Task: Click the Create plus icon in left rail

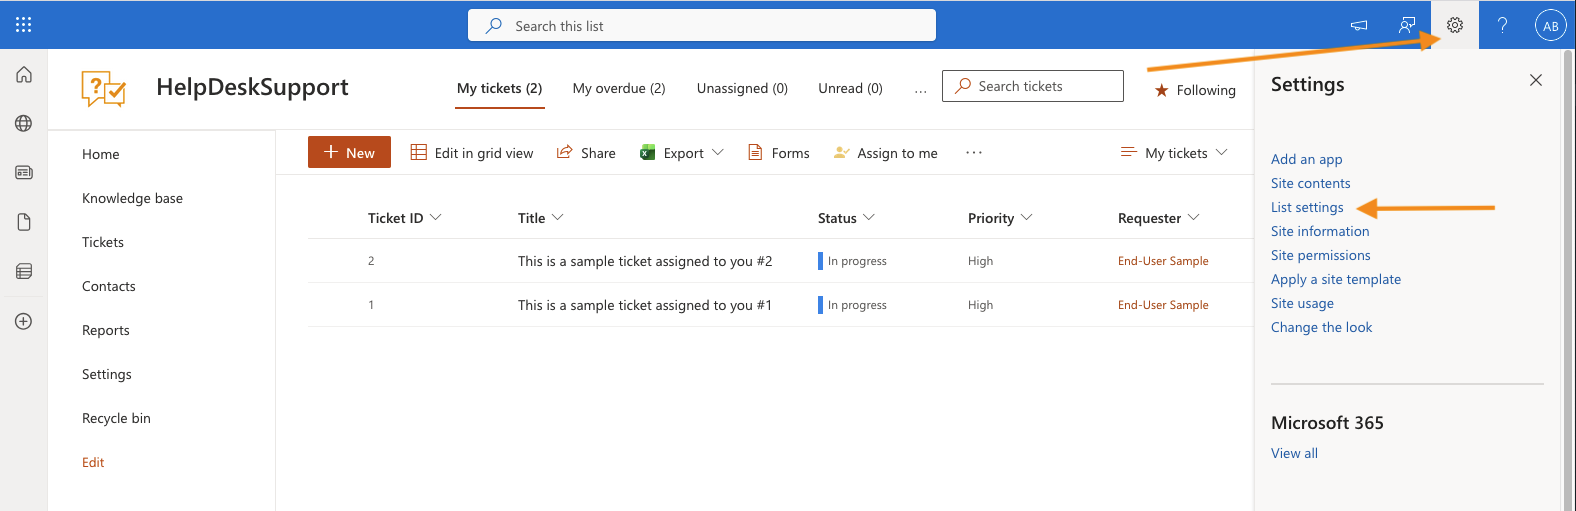Action: (x=24, y=321)
